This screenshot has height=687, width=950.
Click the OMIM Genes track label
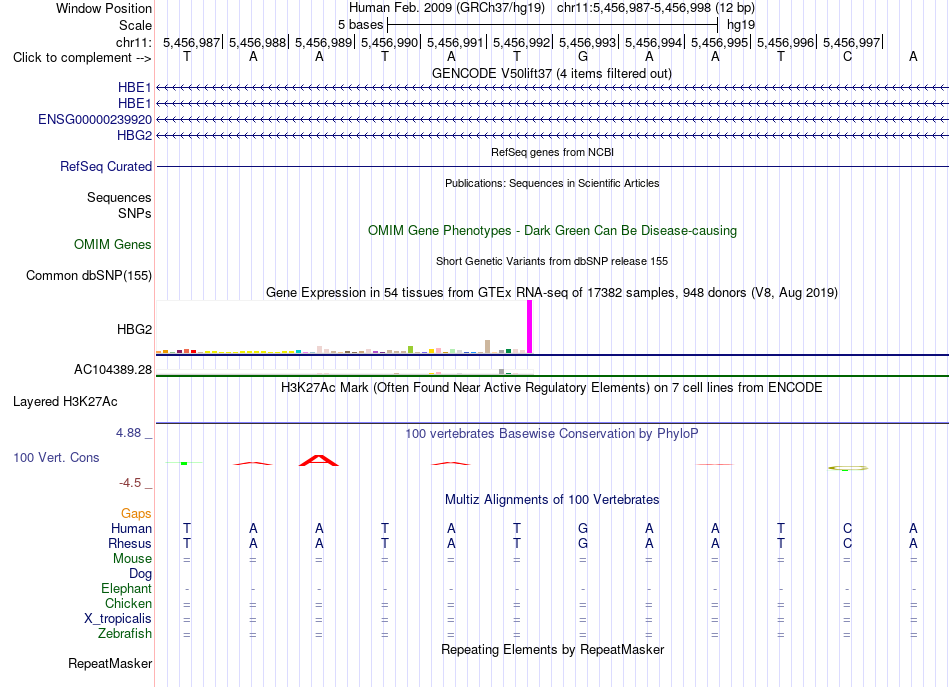coord(113,244)
